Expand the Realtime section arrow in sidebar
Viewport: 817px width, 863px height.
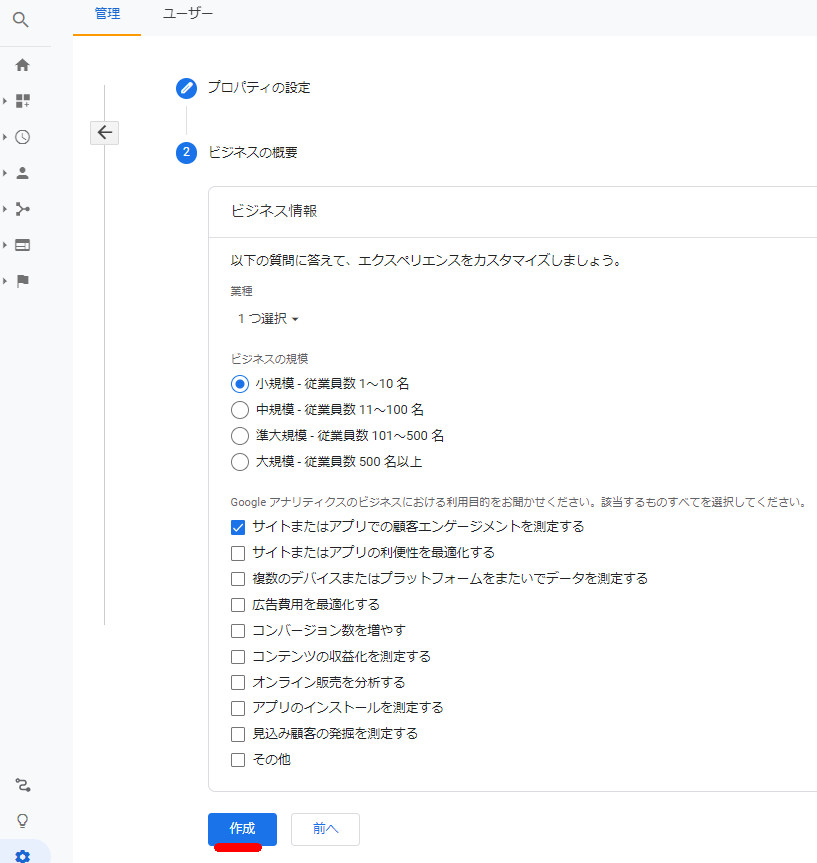coord(5,137)
